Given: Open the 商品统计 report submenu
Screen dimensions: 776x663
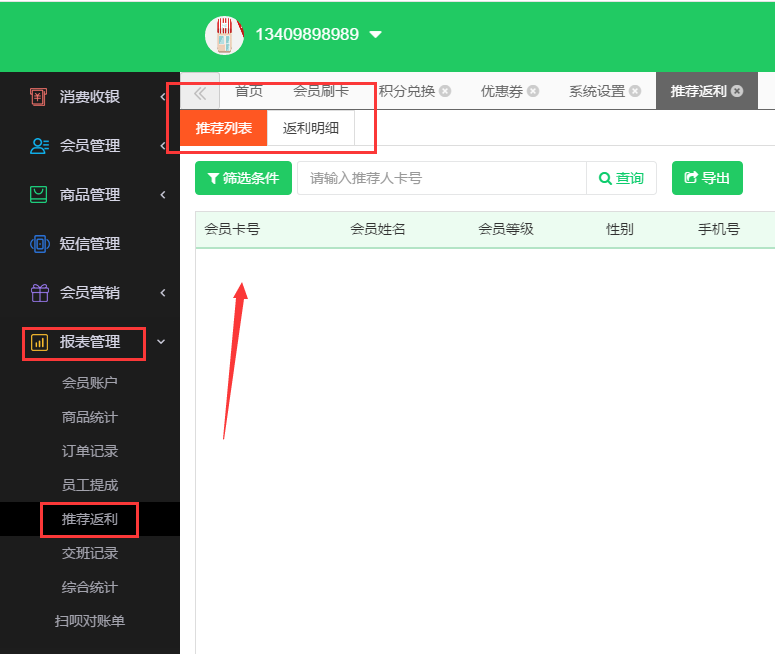Looking at the screenshot, I should coord(90,417).
